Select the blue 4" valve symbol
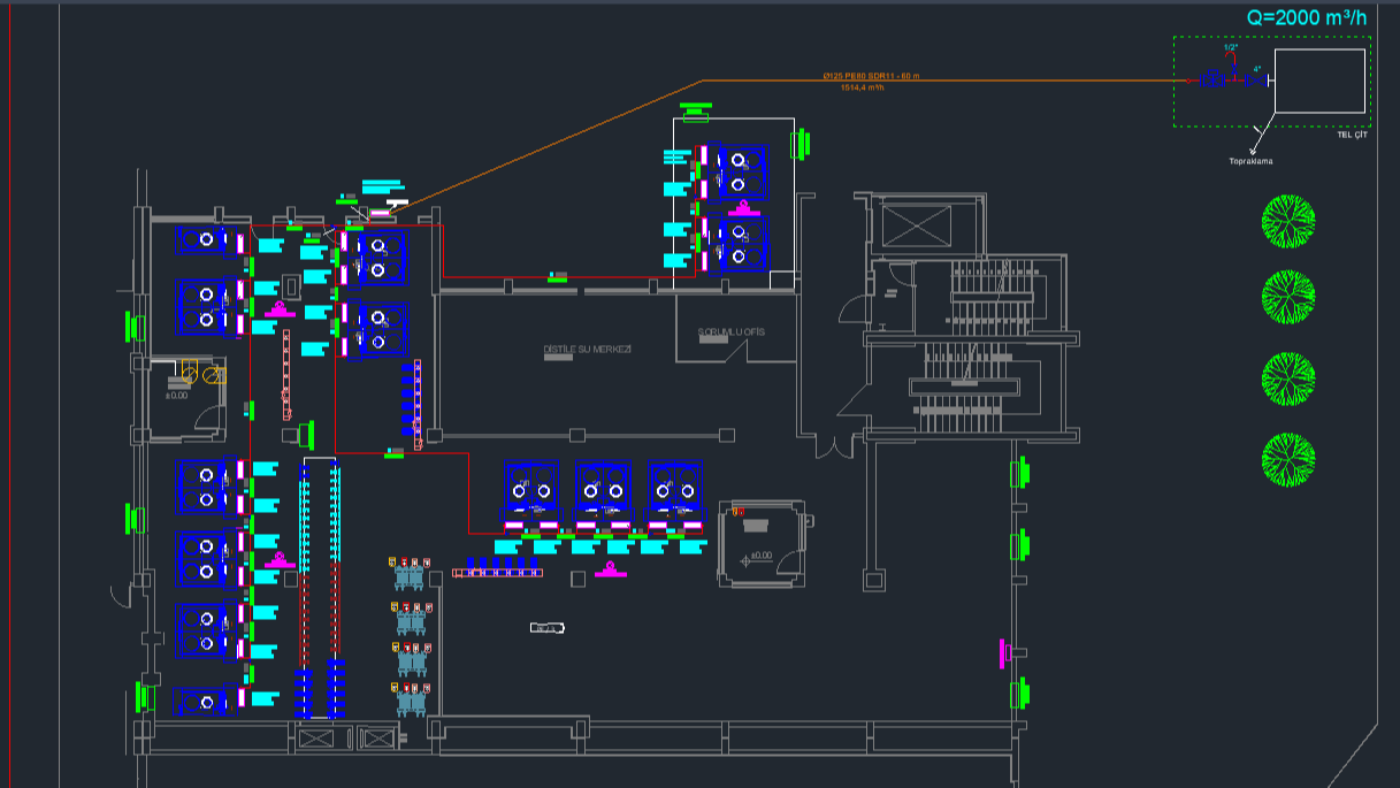This screenshot has height=788, width=1400. [x=1254, y=80]
